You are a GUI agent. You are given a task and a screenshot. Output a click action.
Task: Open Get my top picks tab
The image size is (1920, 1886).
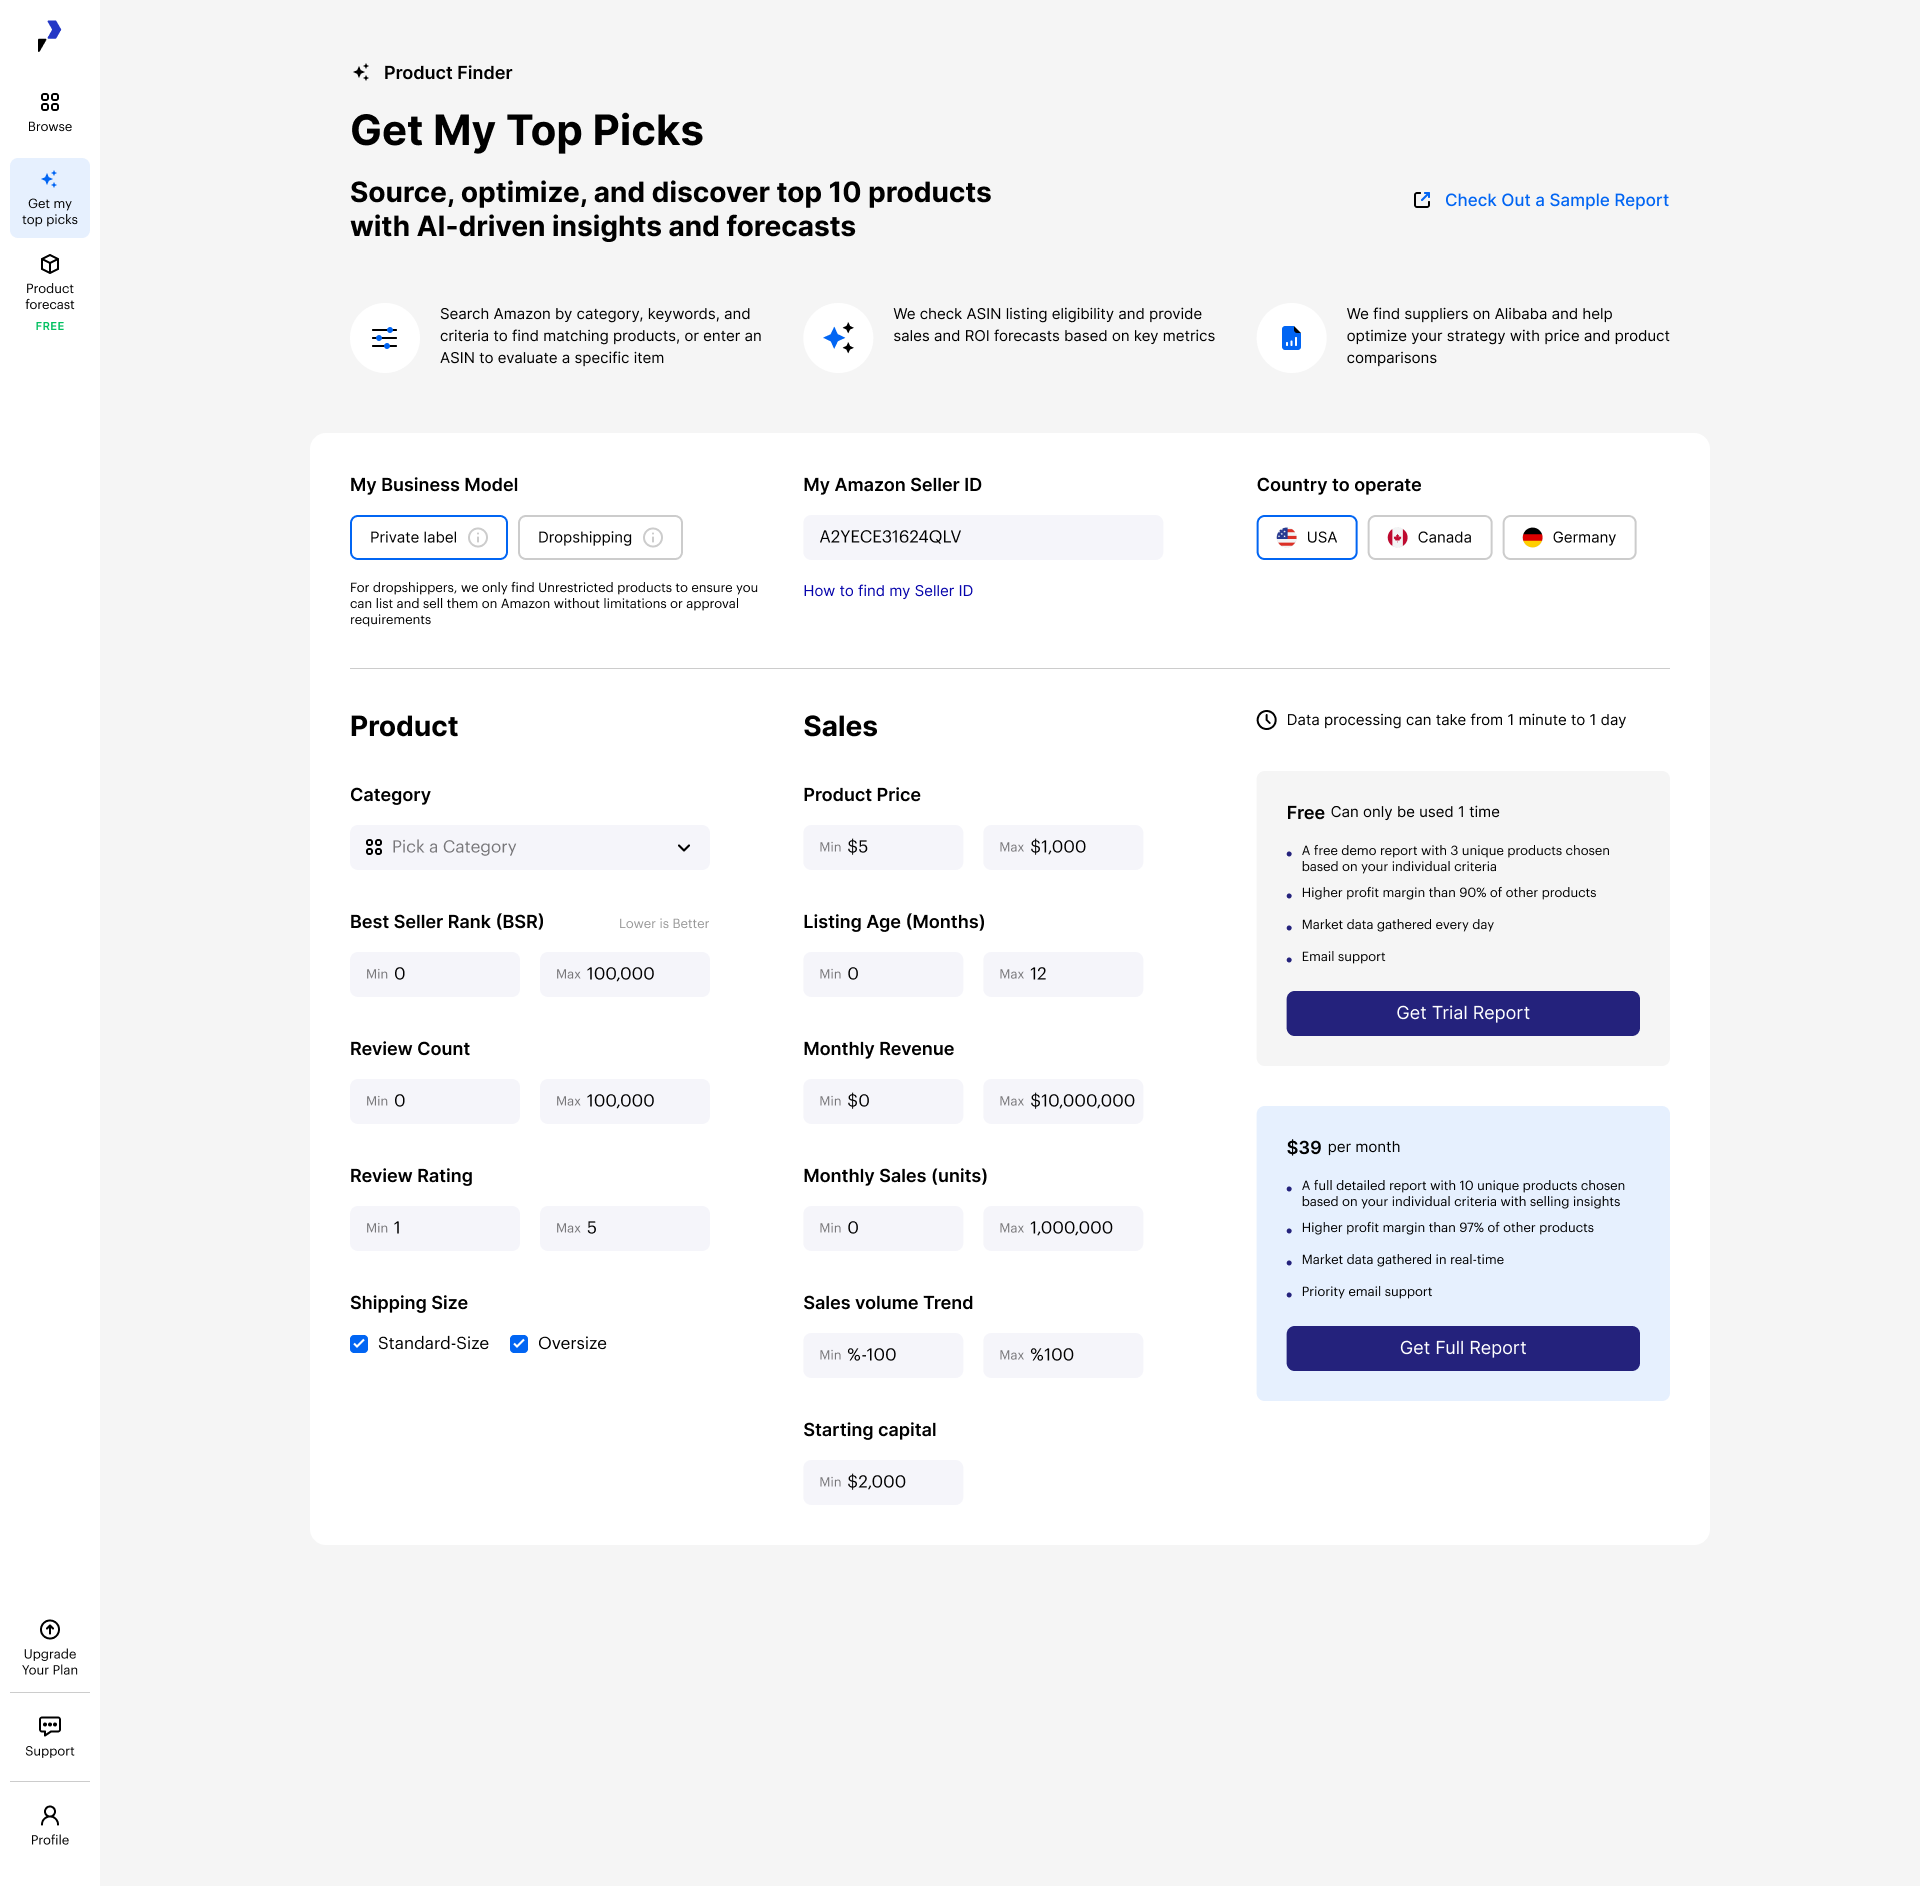point(50,198)
